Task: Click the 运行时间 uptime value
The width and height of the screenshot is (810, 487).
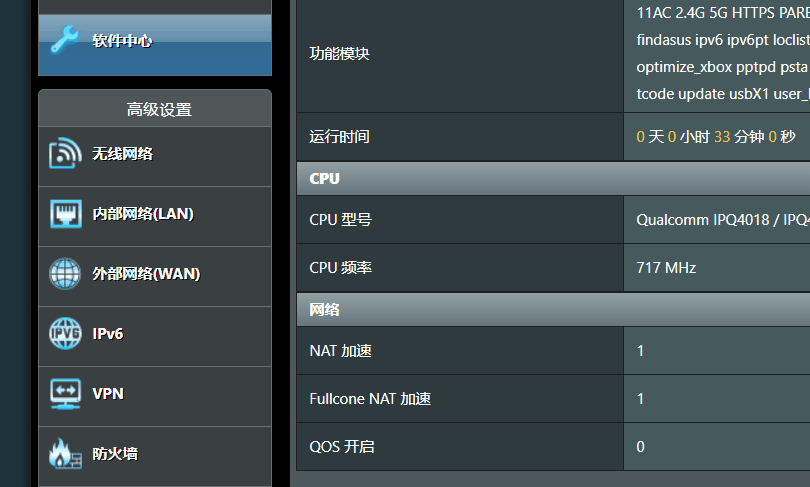Action: [716, 136]
